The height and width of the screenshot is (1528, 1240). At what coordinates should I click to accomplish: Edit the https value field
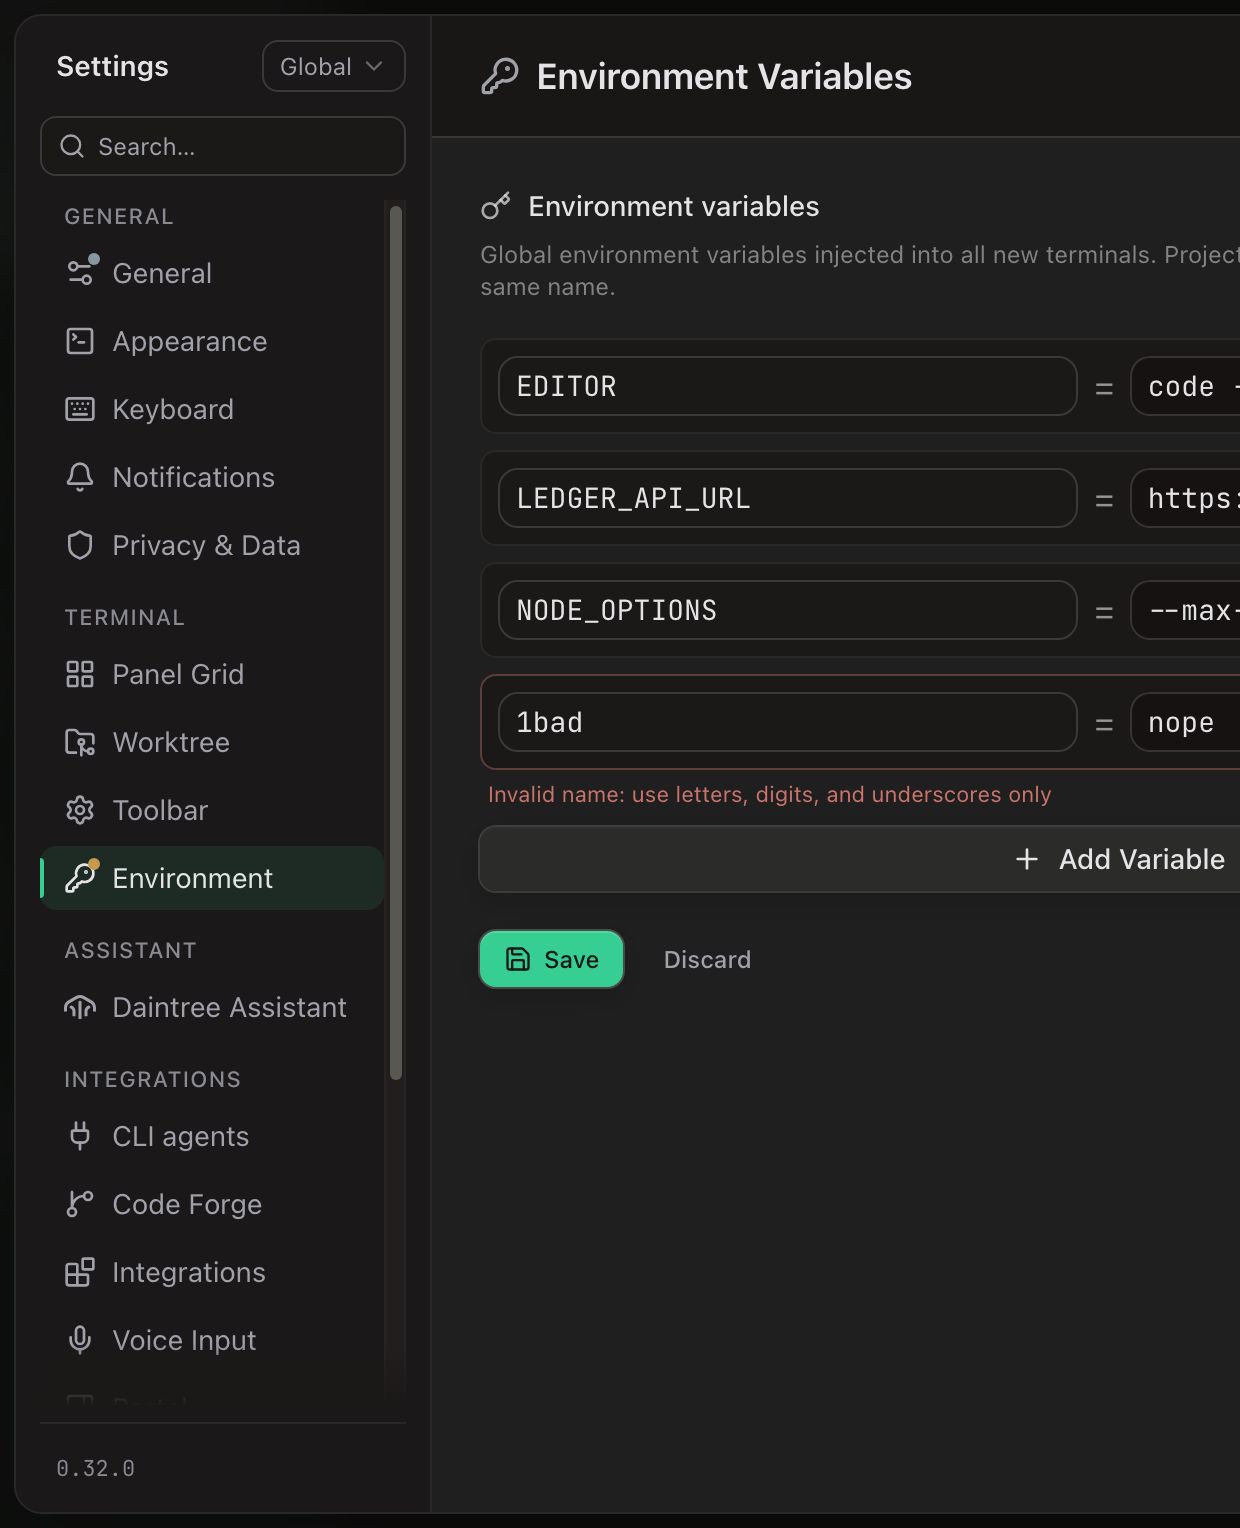click(1186, 498)
